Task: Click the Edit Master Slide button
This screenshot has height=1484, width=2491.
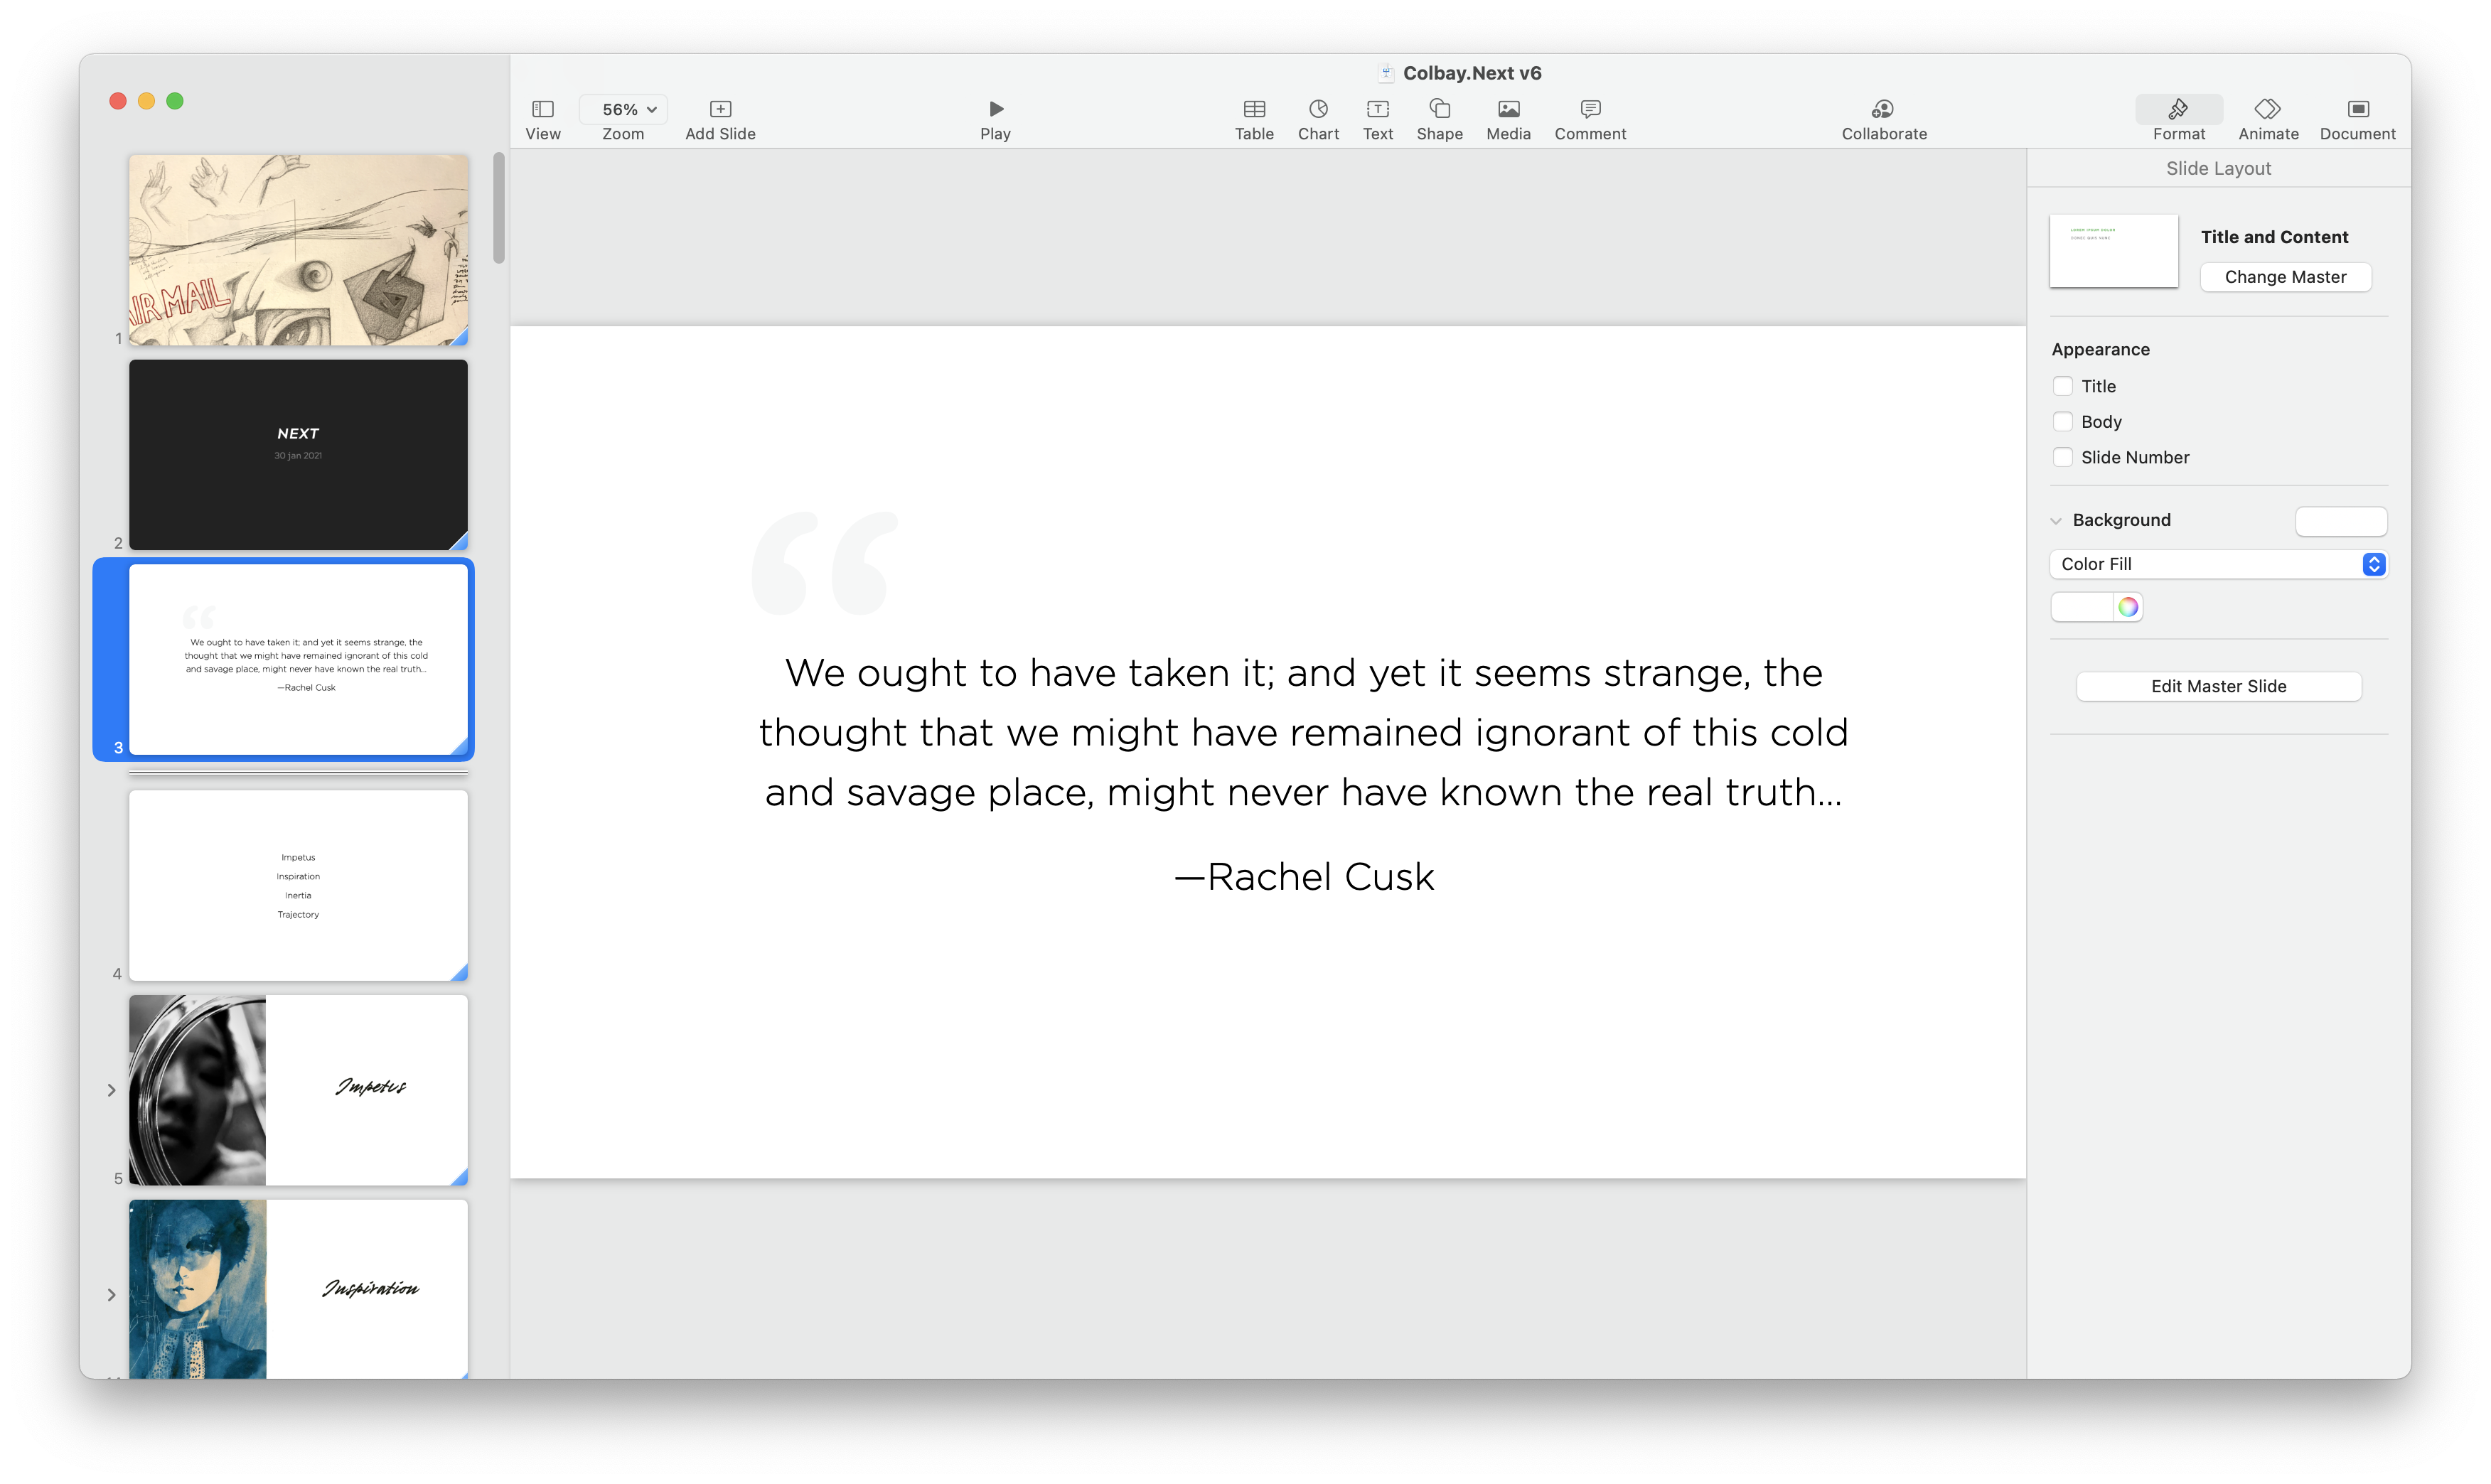Action: pyautogui.click(x=2218, y=686)
